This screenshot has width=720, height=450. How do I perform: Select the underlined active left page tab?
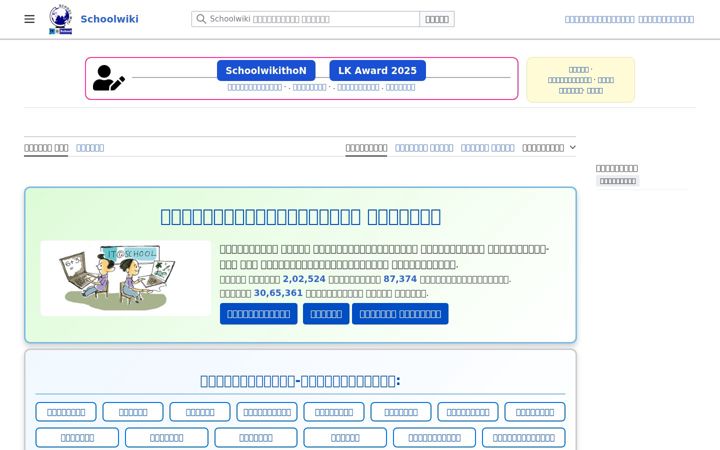coord(46,148)
